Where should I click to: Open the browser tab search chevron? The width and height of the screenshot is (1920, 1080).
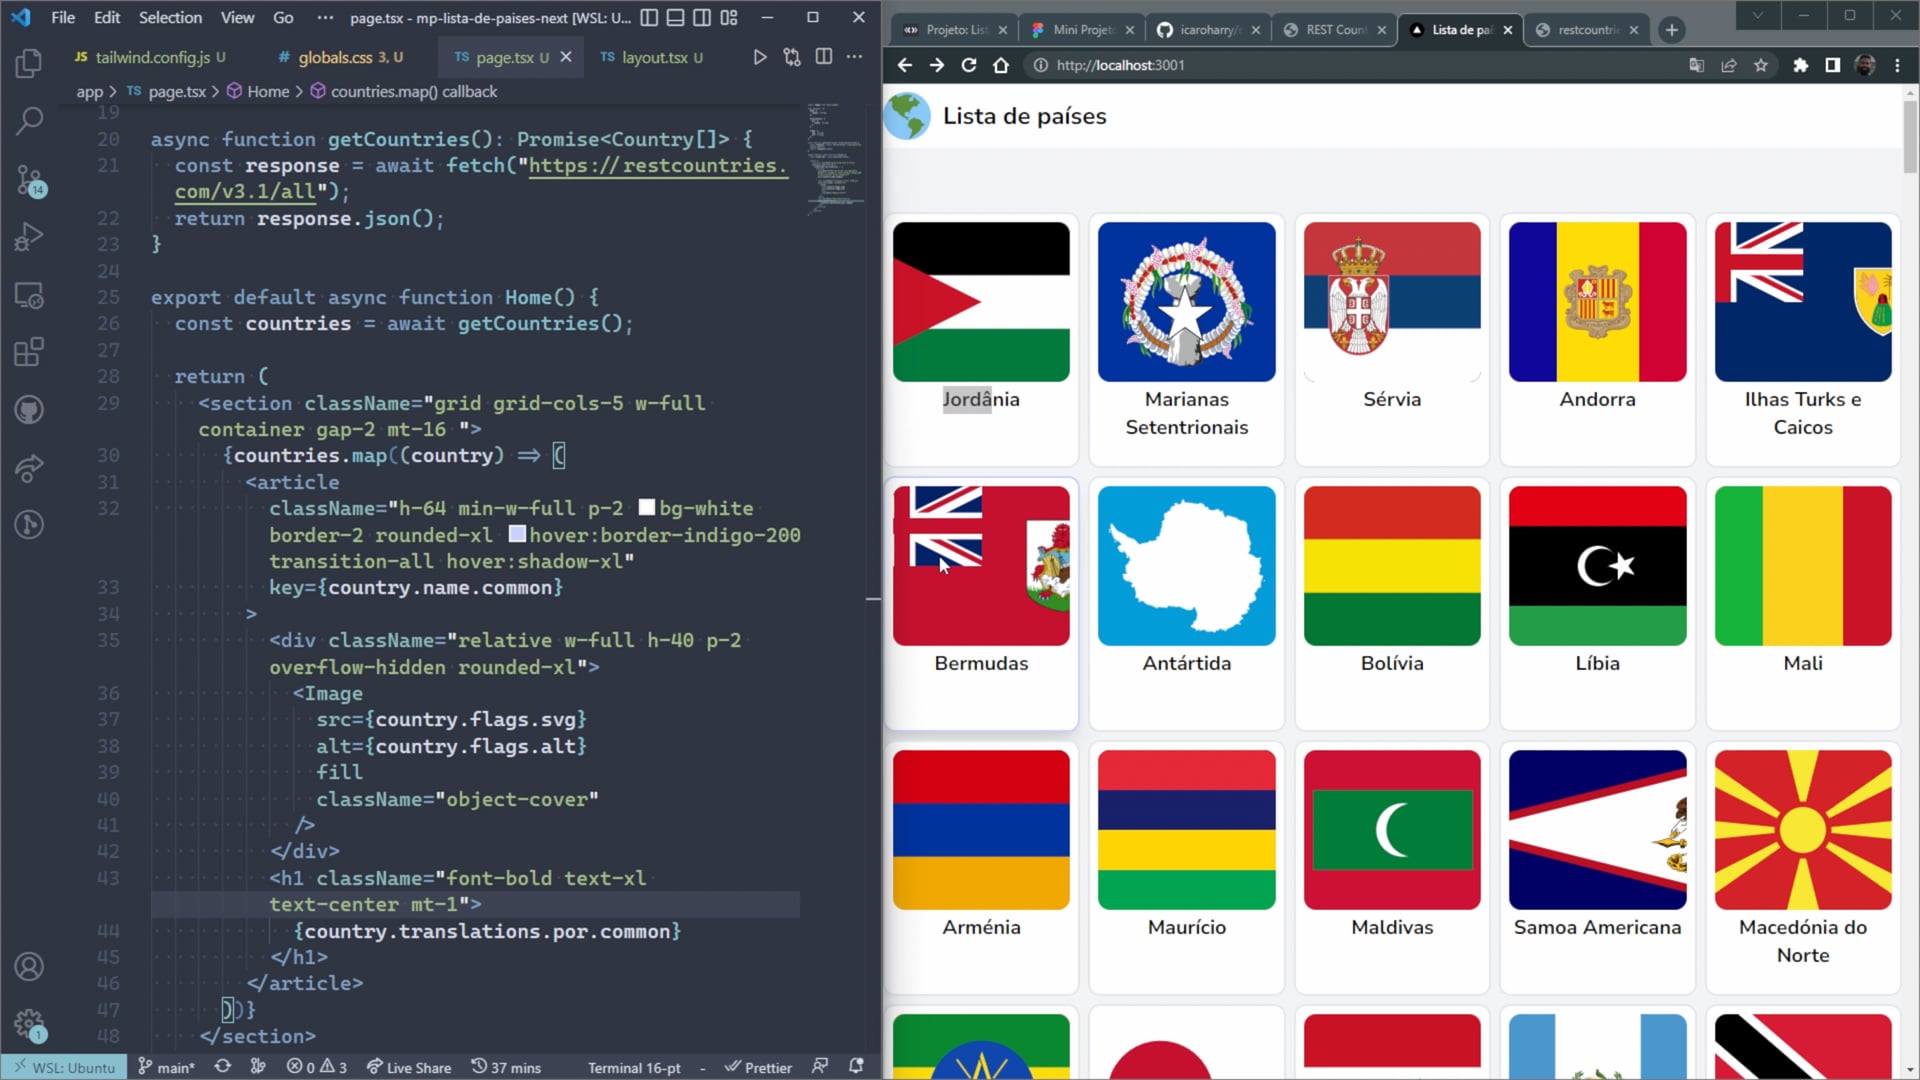(x=1757, y=15)
